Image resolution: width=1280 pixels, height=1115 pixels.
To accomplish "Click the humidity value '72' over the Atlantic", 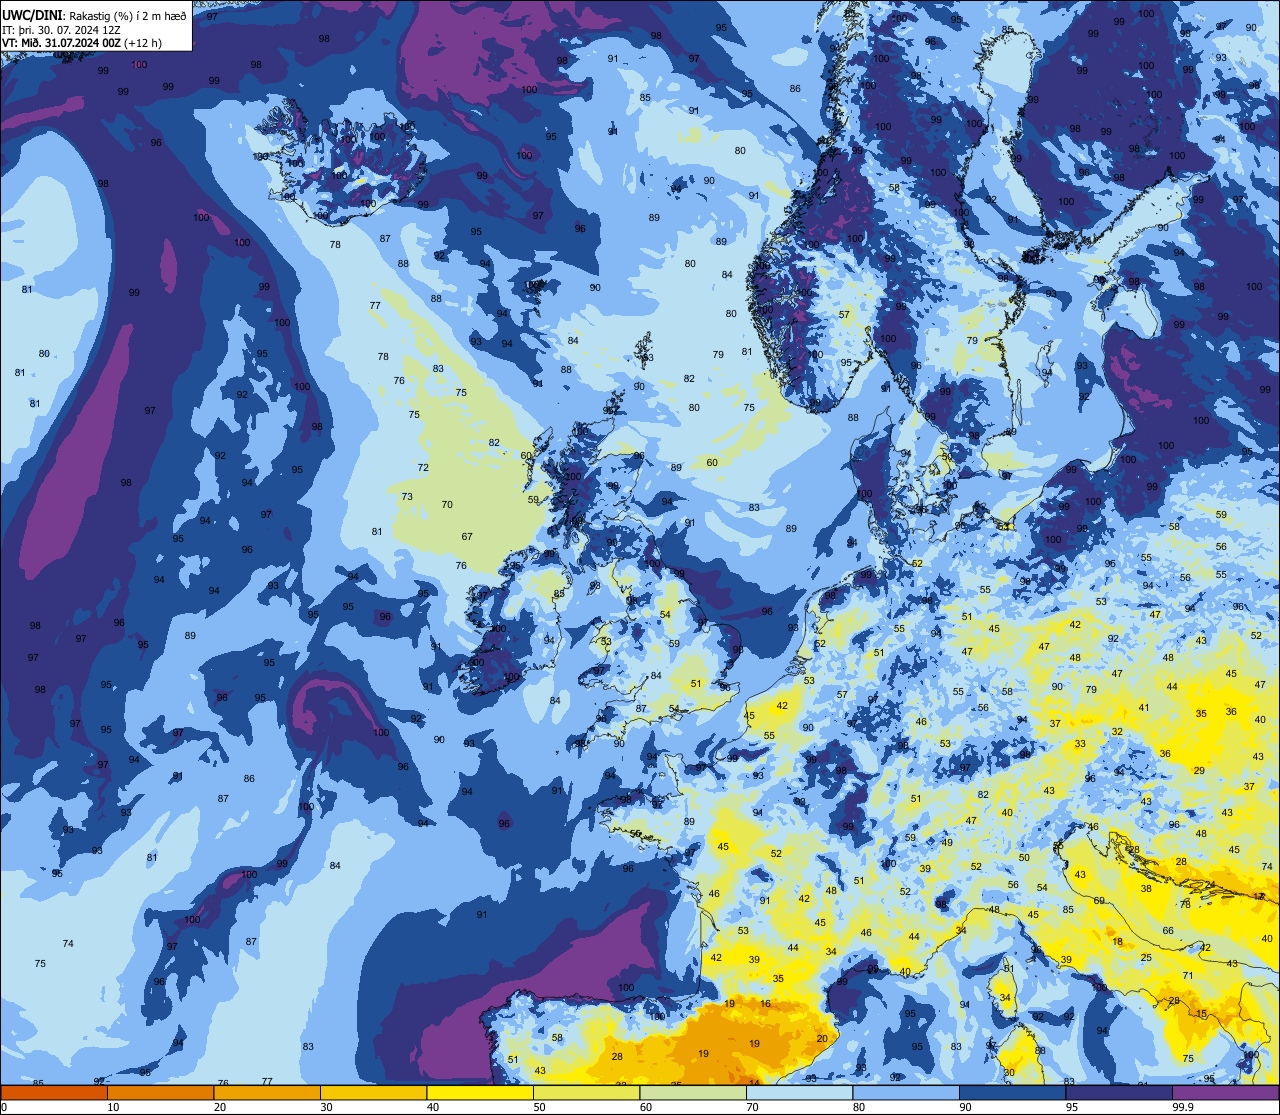I will point(423,468).
